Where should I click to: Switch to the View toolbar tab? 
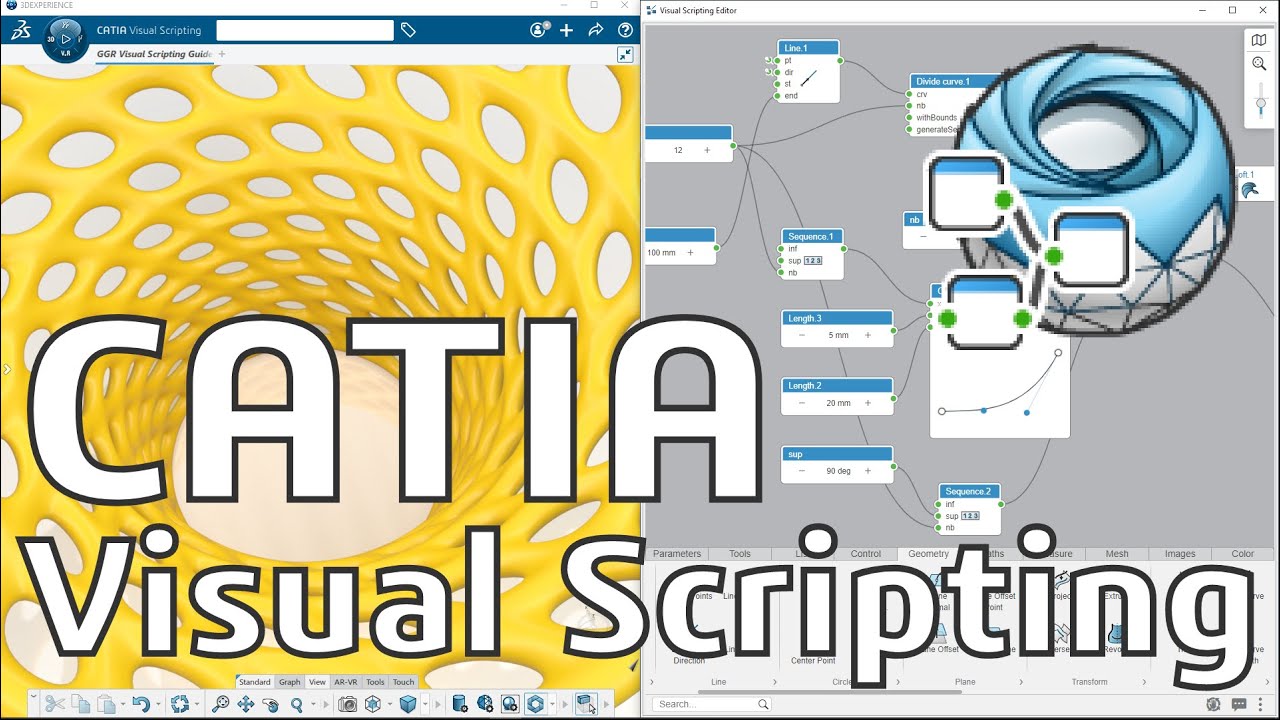pyautogui.click(x=317, y=682)
